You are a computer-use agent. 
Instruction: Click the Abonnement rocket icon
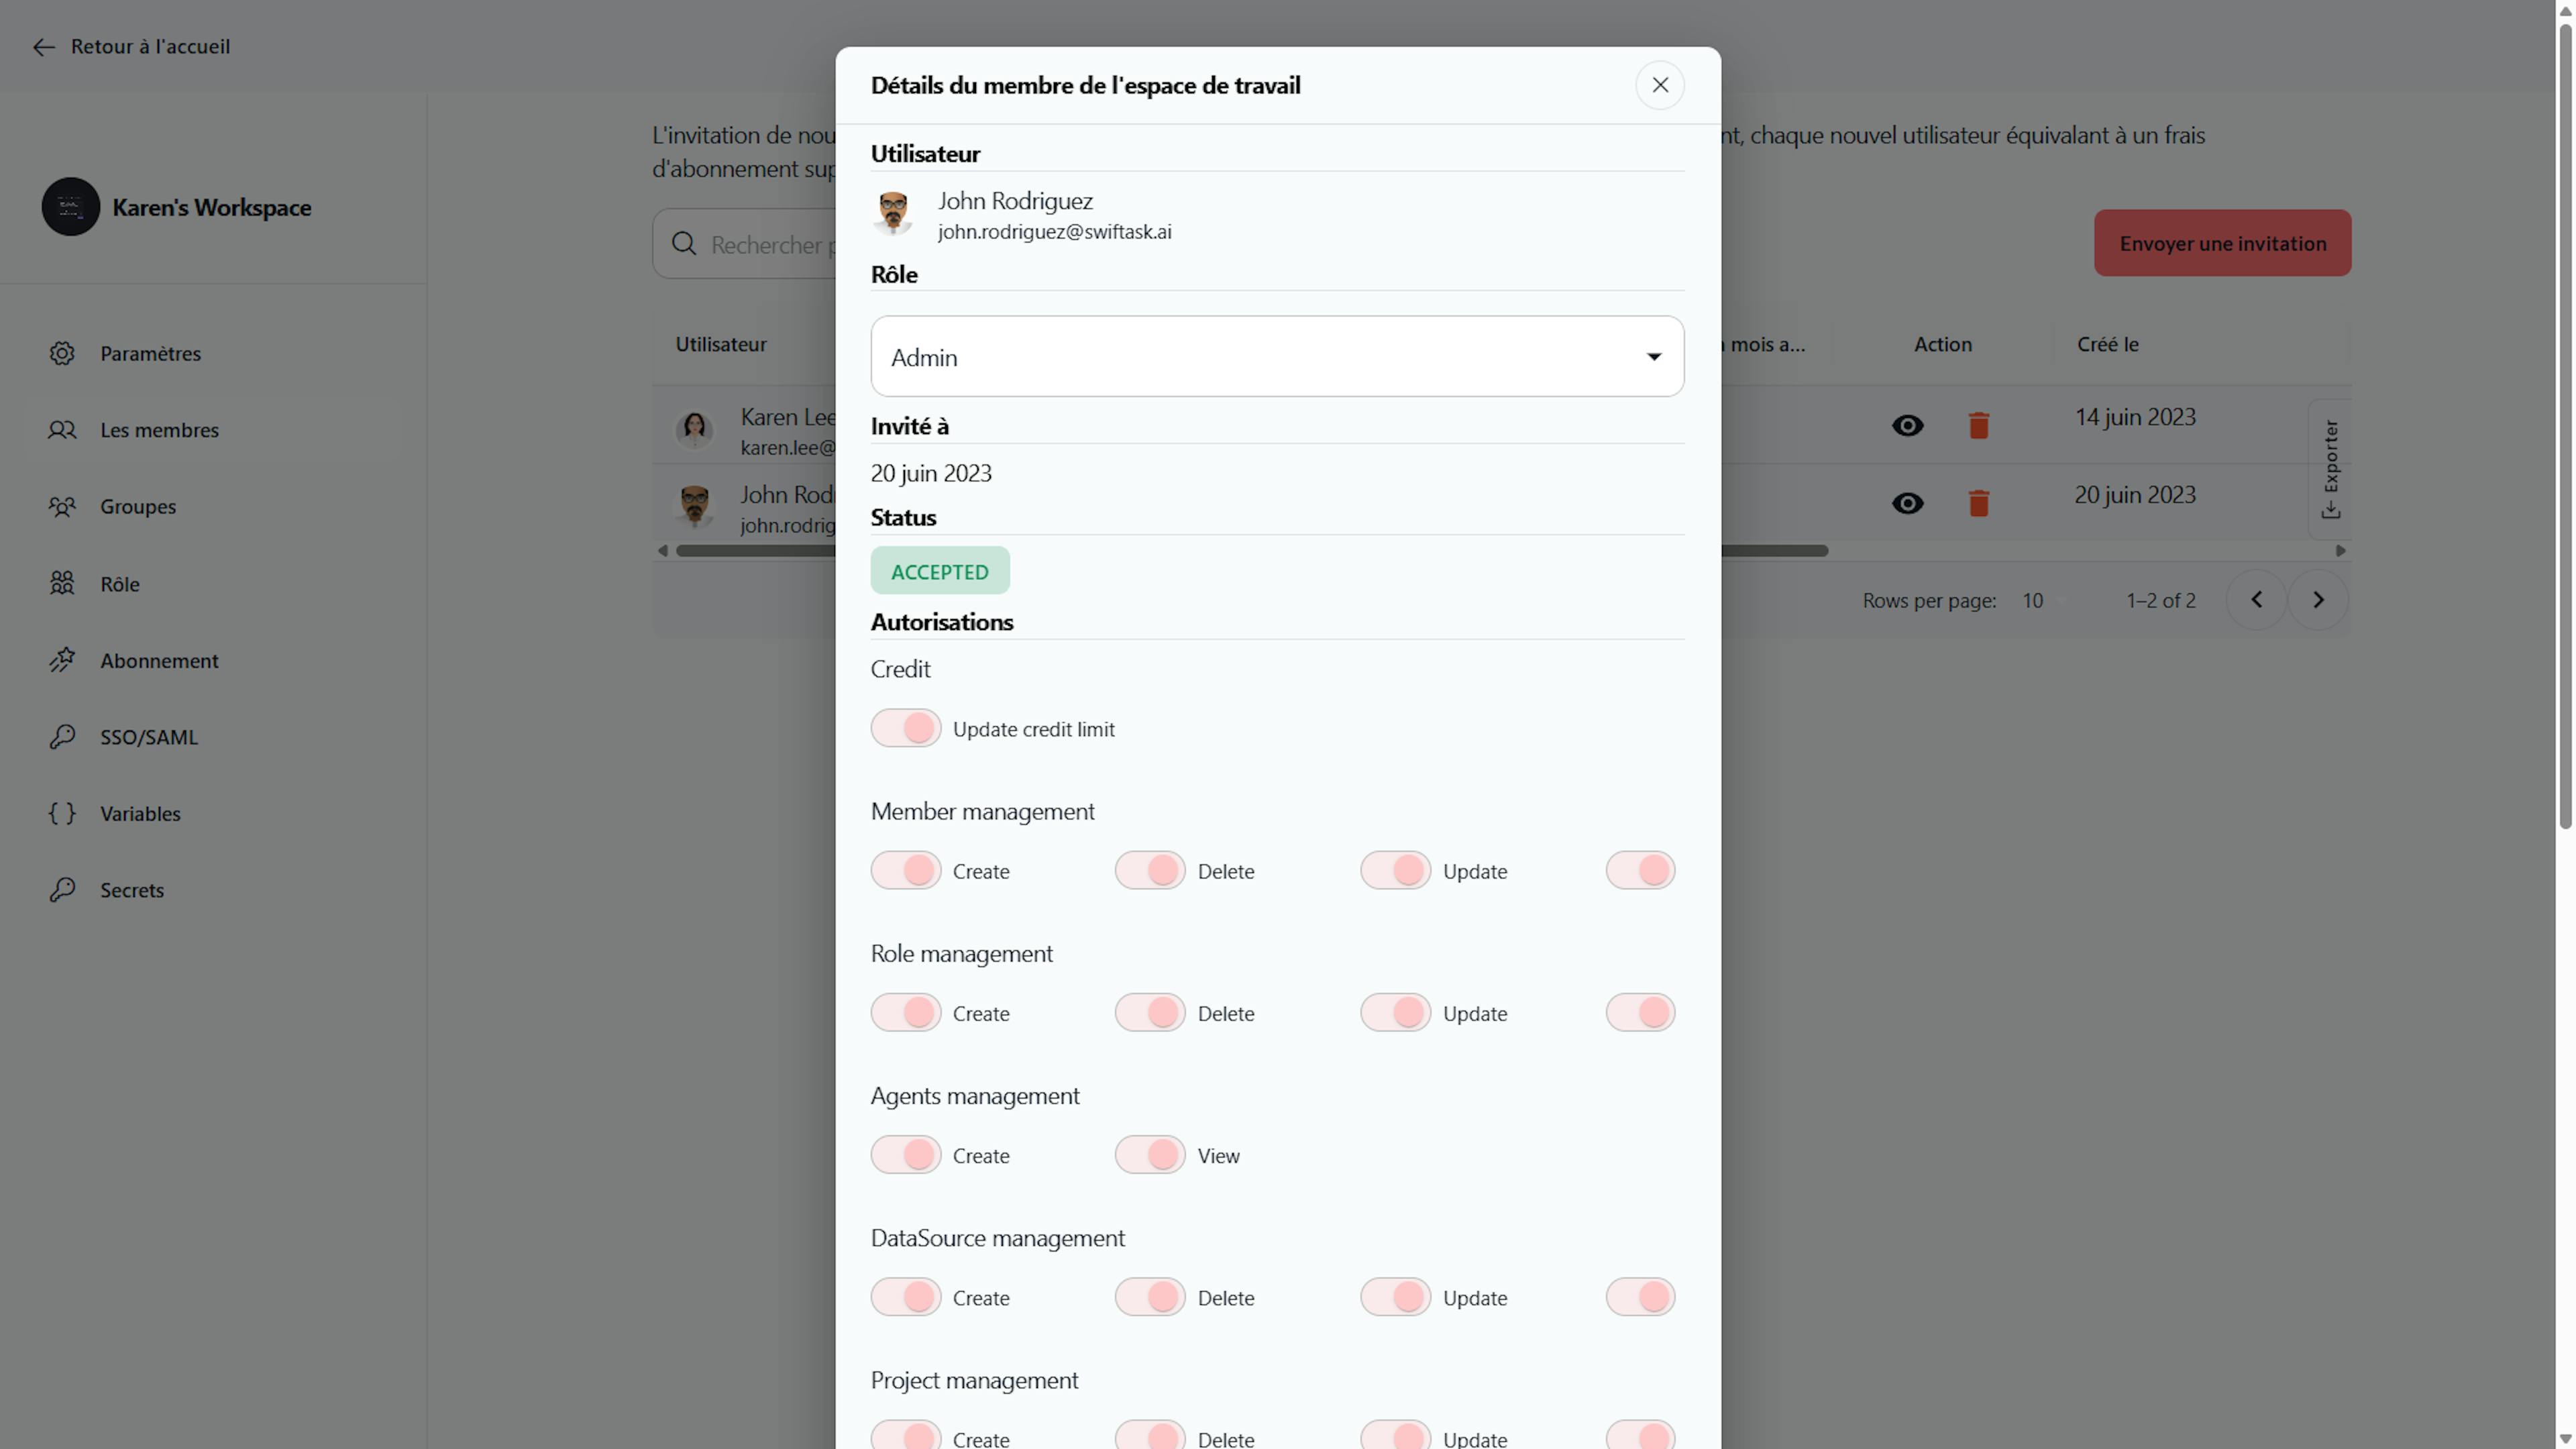tap(62, 660)
